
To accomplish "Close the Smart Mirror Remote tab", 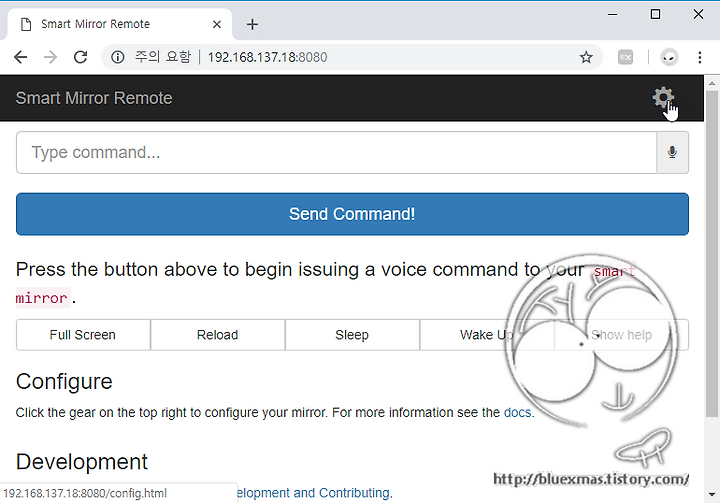I will click(217, 24).
